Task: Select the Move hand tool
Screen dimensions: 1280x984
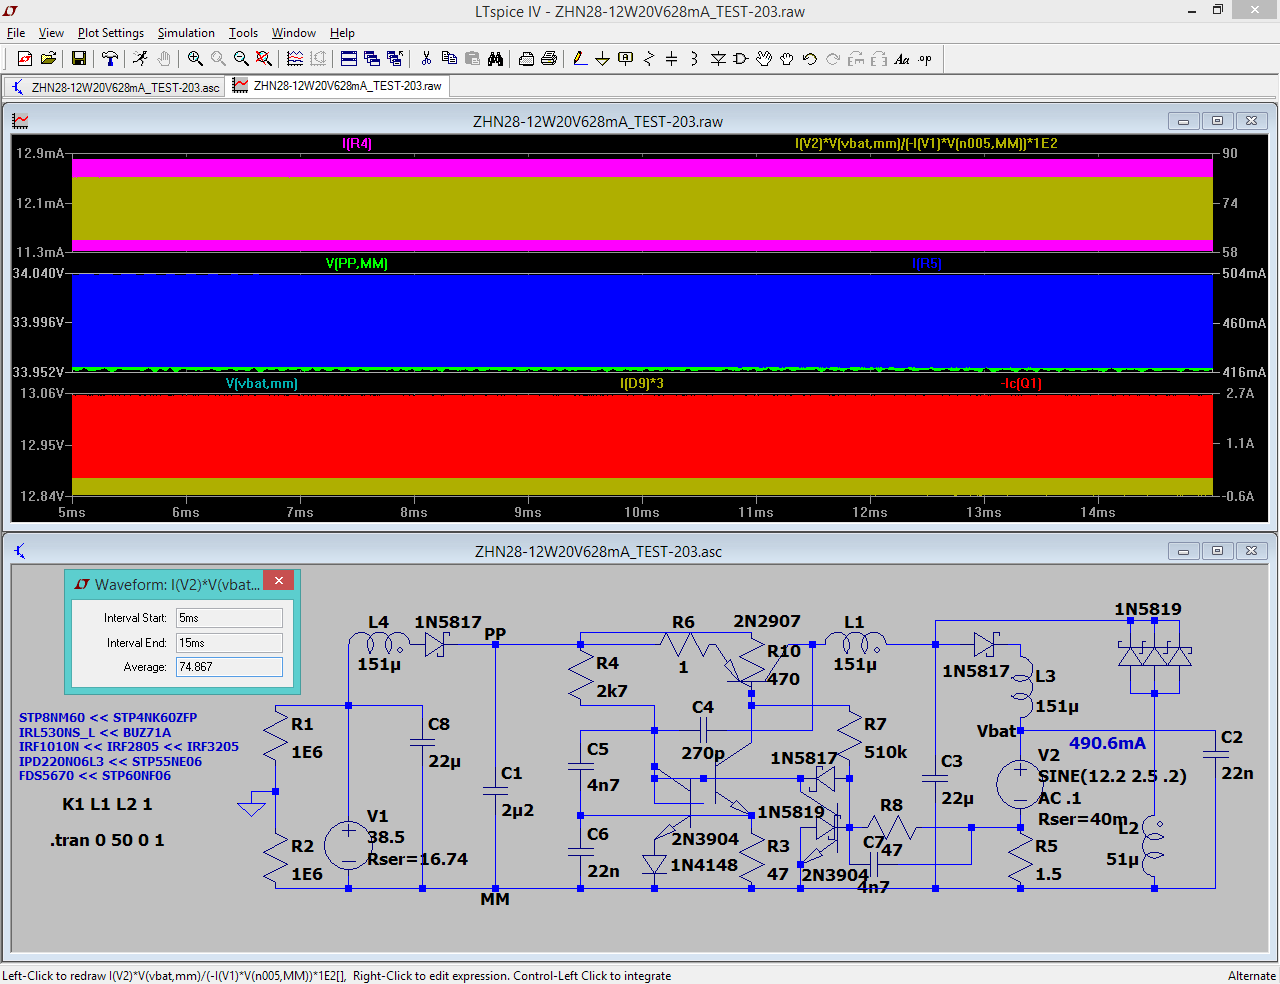Action: click(764, 59)
